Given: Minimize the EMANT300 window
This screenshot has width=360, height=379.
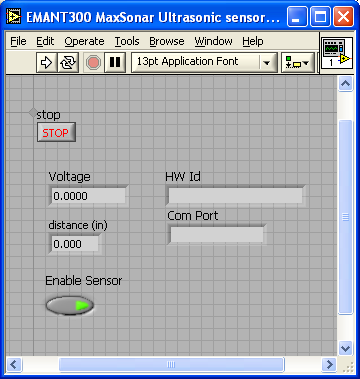Looking at the screenshot, I should click(297, 16).
